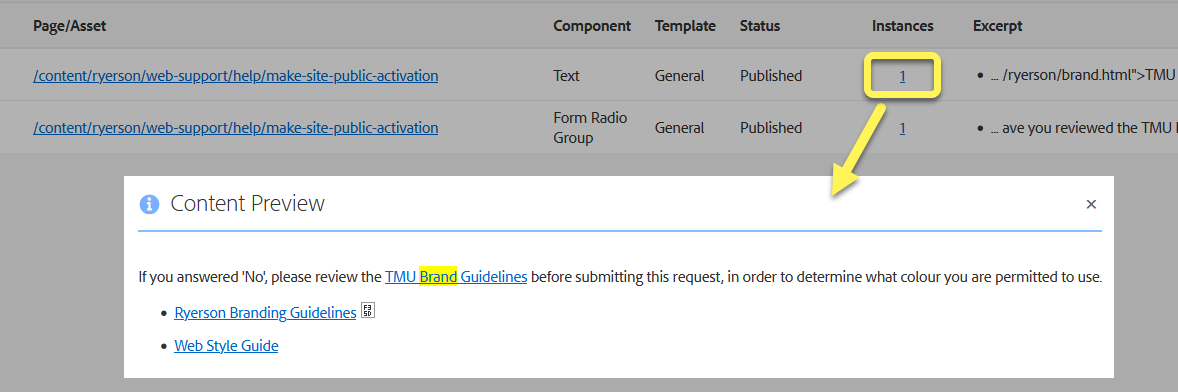Open the page path link in the Form Radio Group row
Screen dimensions: 1178x392
click(236, 128)
